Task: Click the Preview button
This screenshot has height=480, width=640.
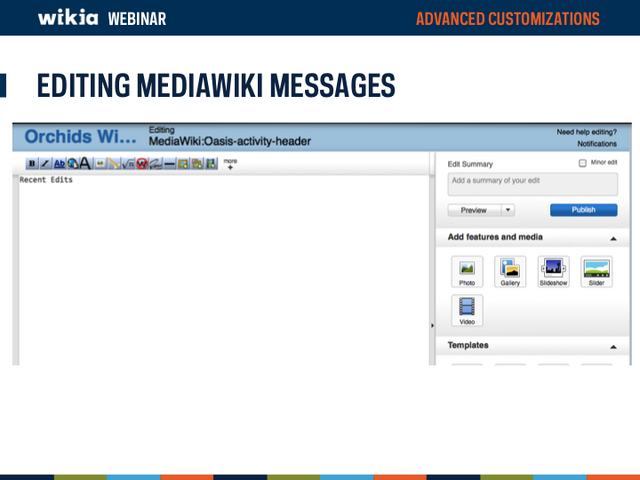Action: [475, 210]
